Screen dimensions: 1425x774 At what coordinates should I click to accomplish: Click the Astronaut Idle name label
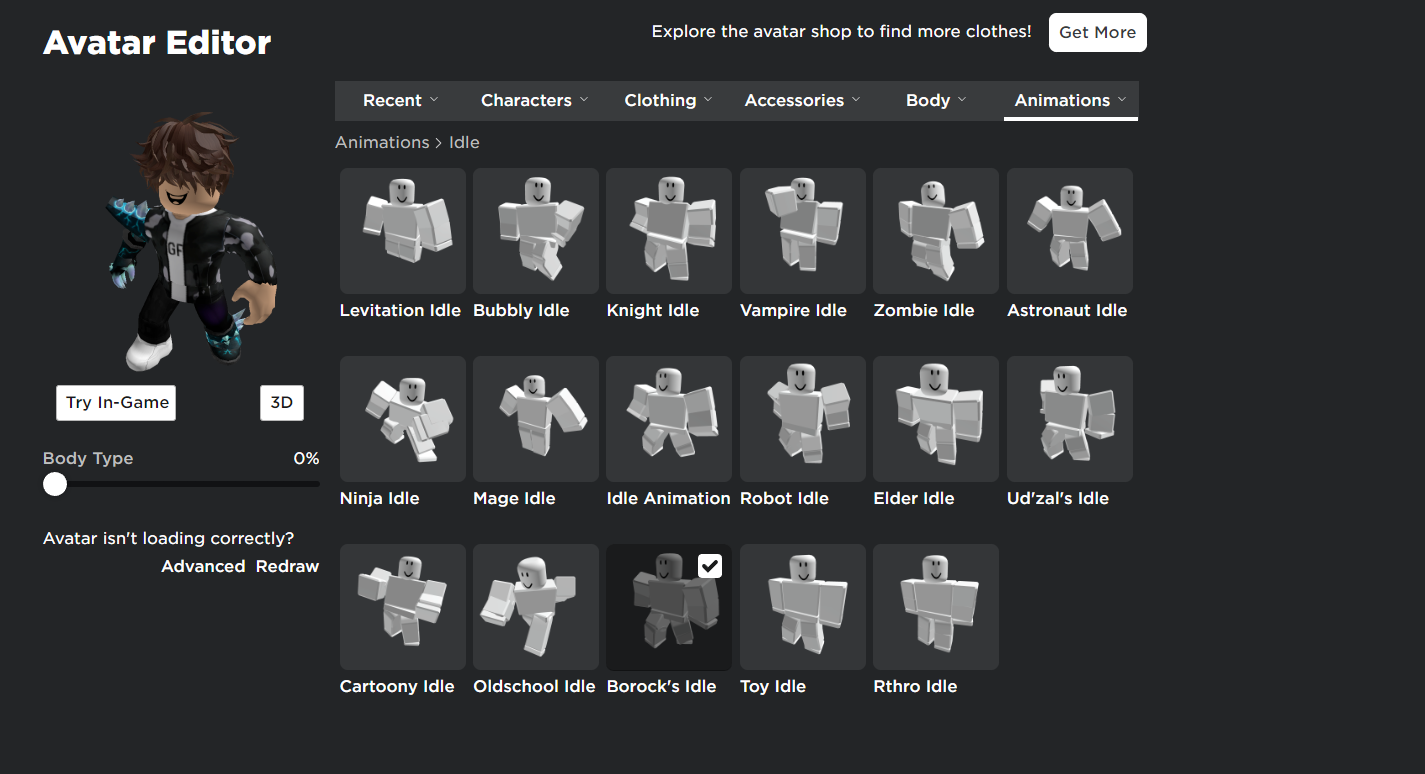(1067, 310)
